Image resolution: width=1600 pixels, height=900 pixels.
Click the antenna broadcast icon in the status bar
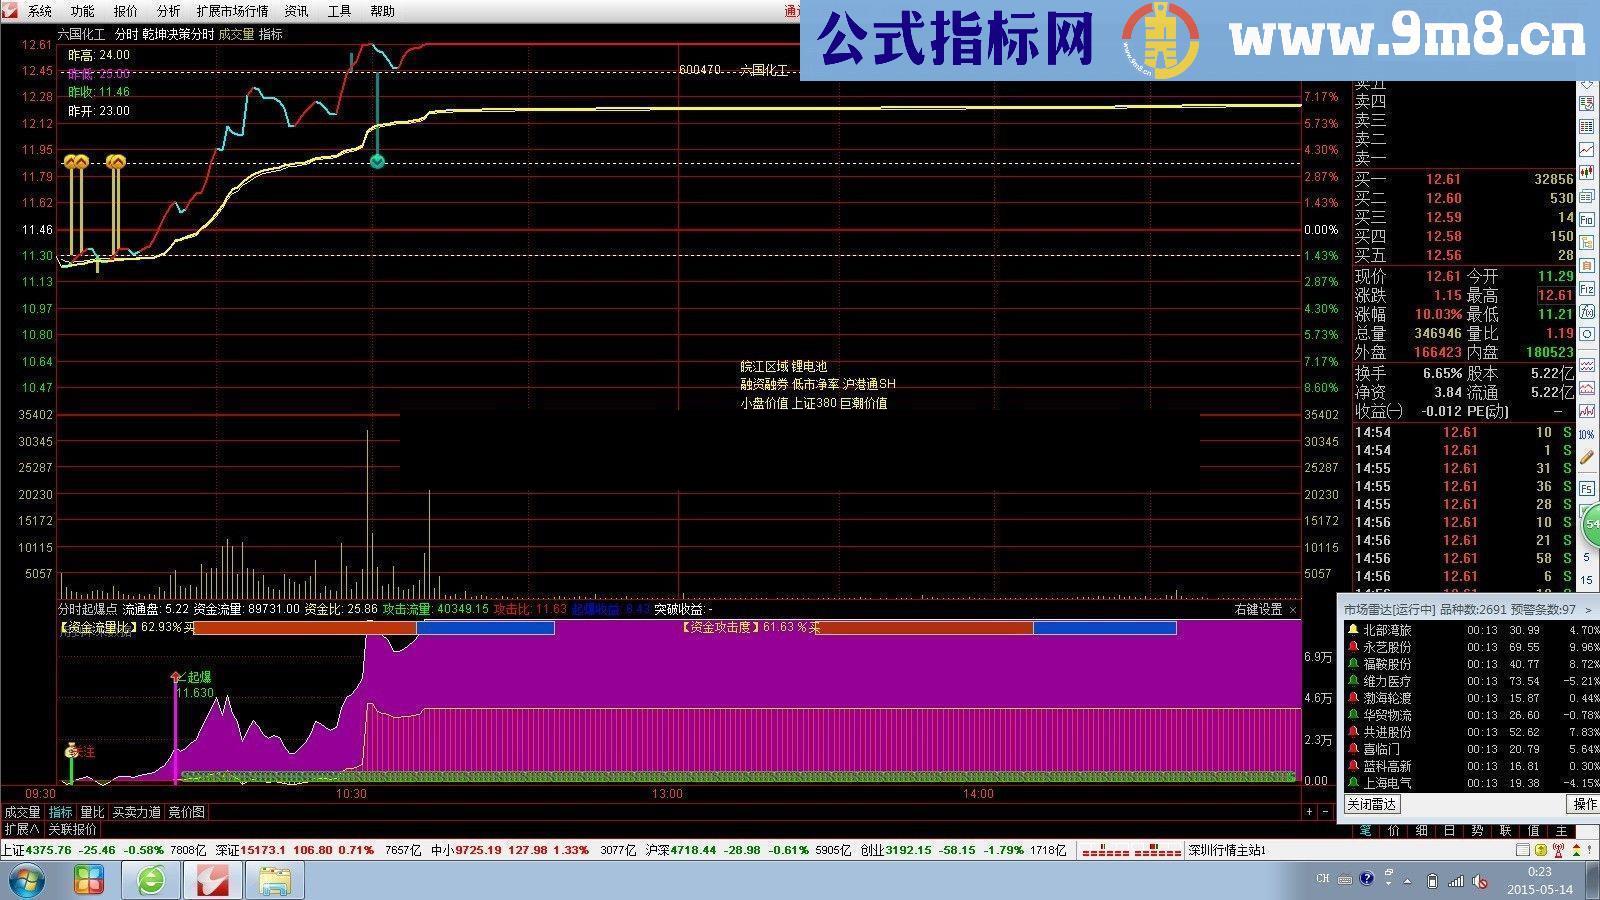(x=1558, y=849)
